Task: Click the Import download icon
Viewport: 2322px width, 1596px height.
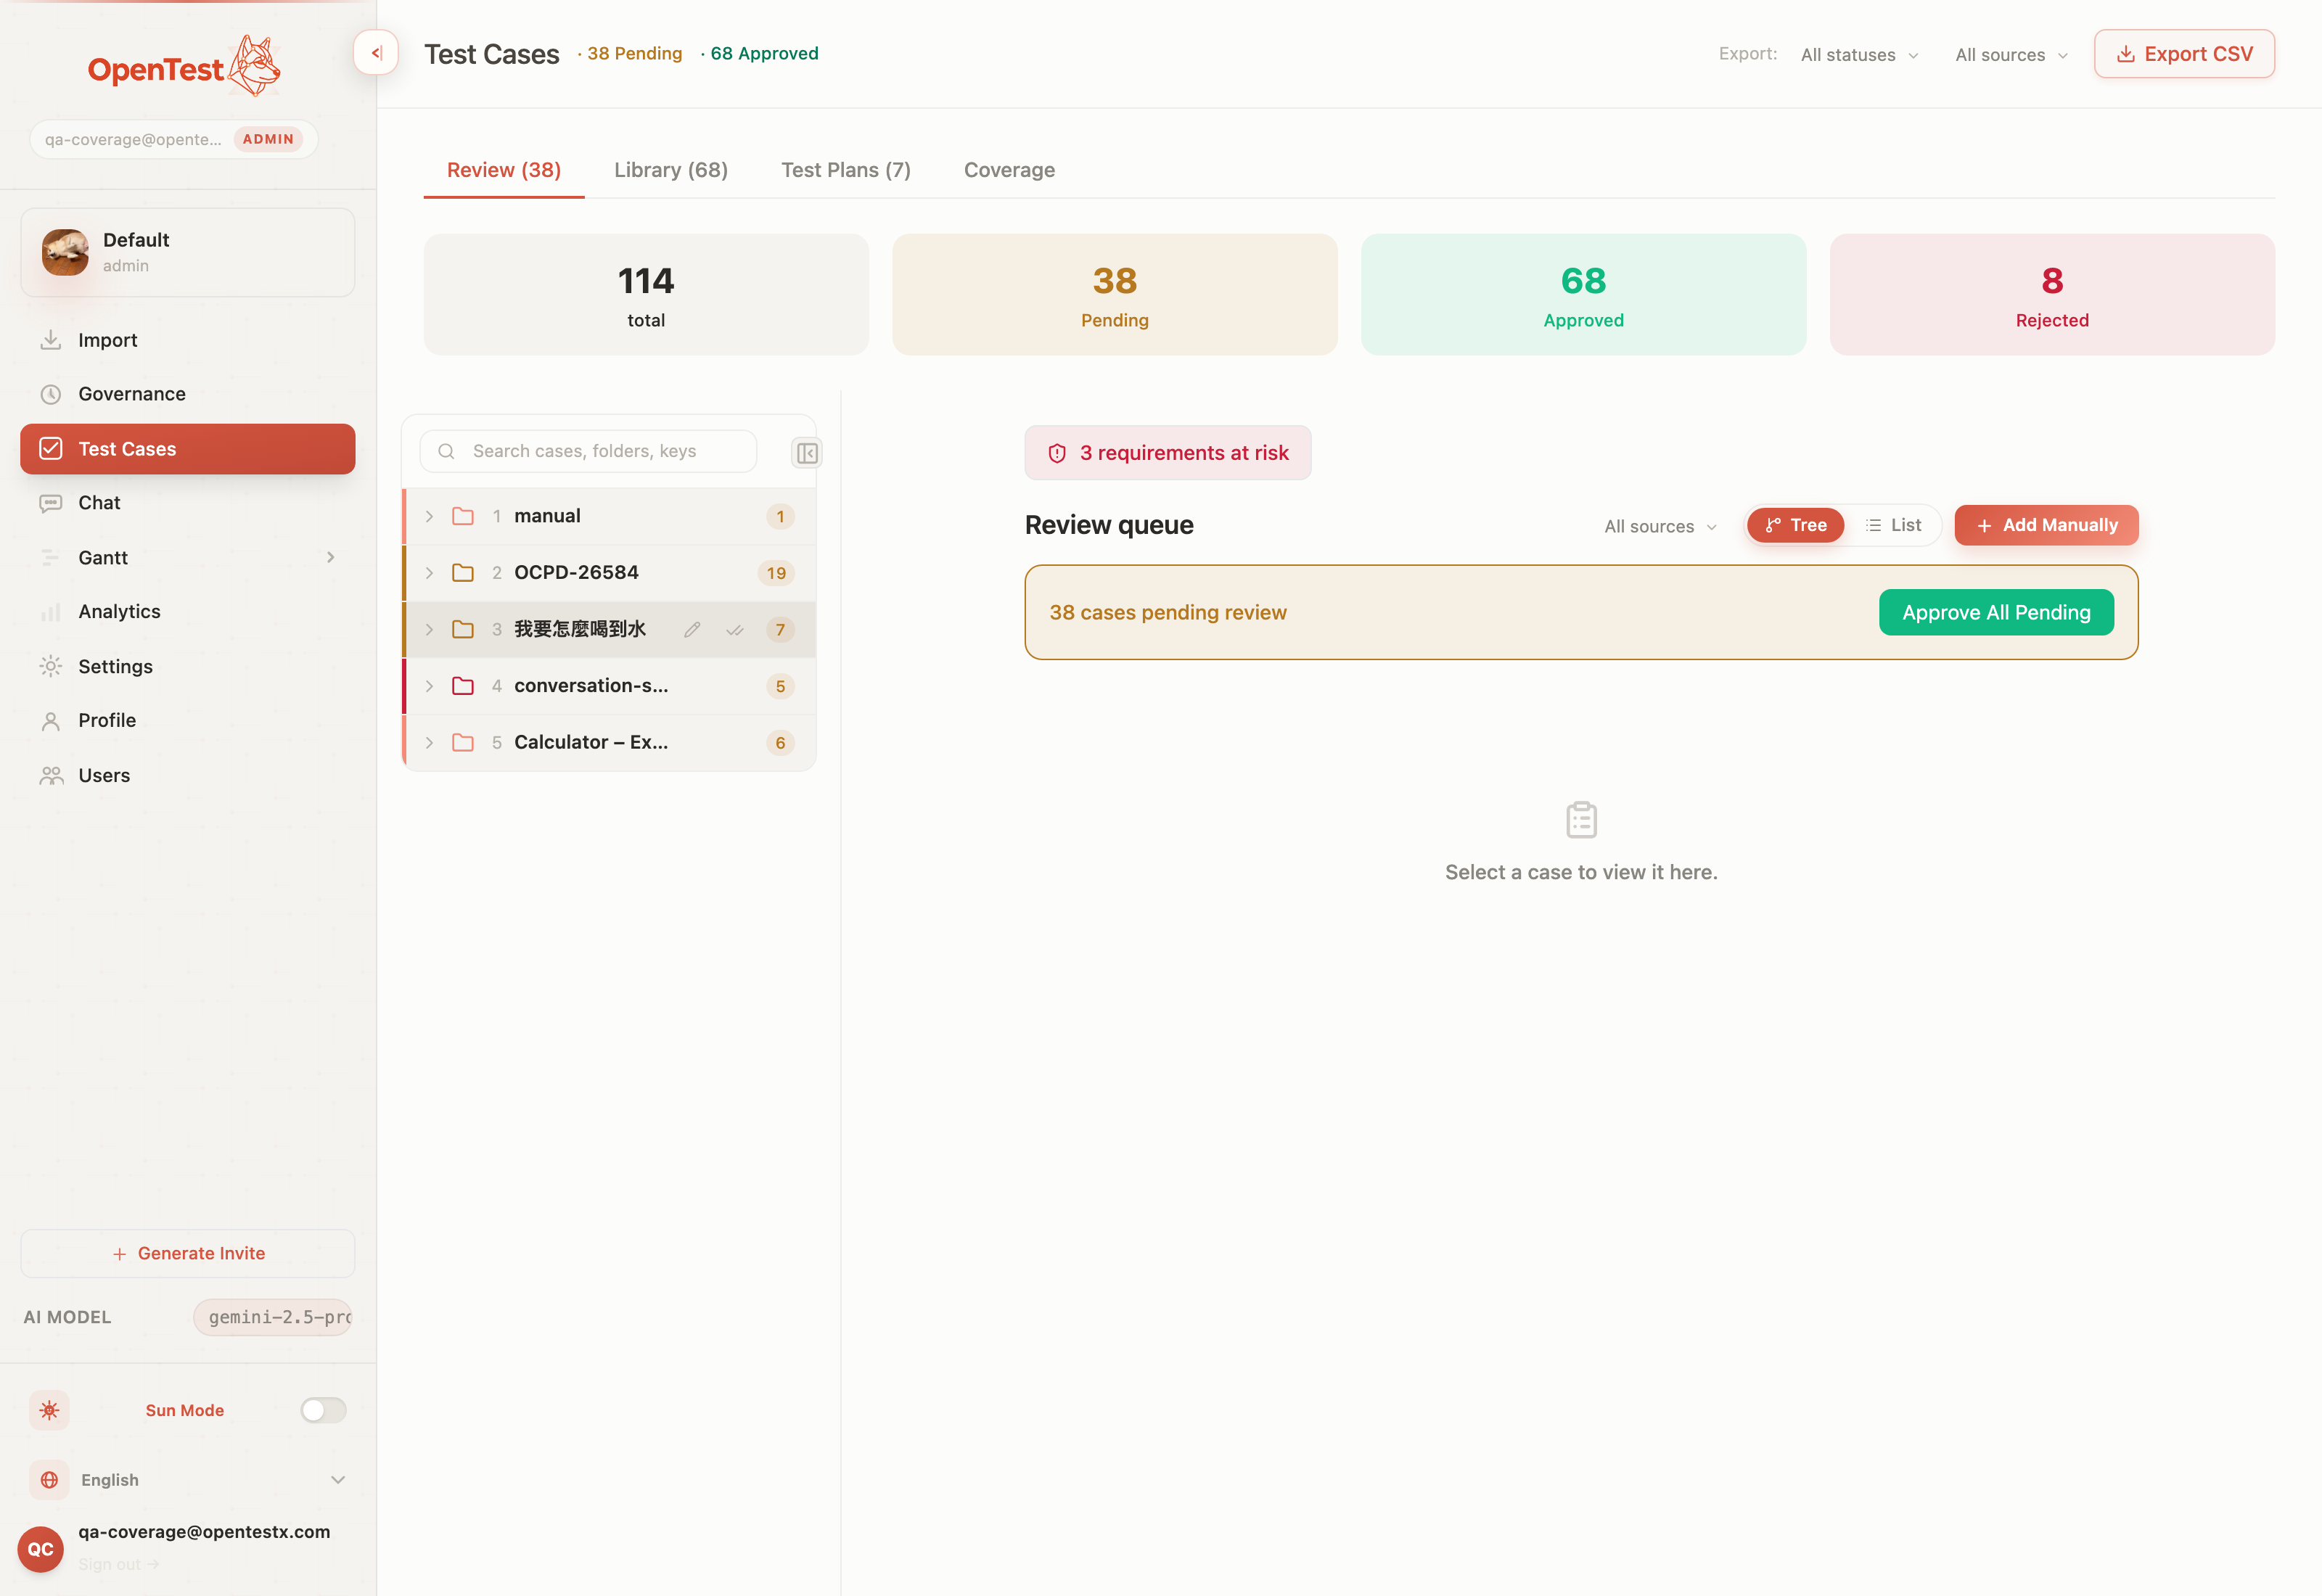Action: tap(51, 340)
